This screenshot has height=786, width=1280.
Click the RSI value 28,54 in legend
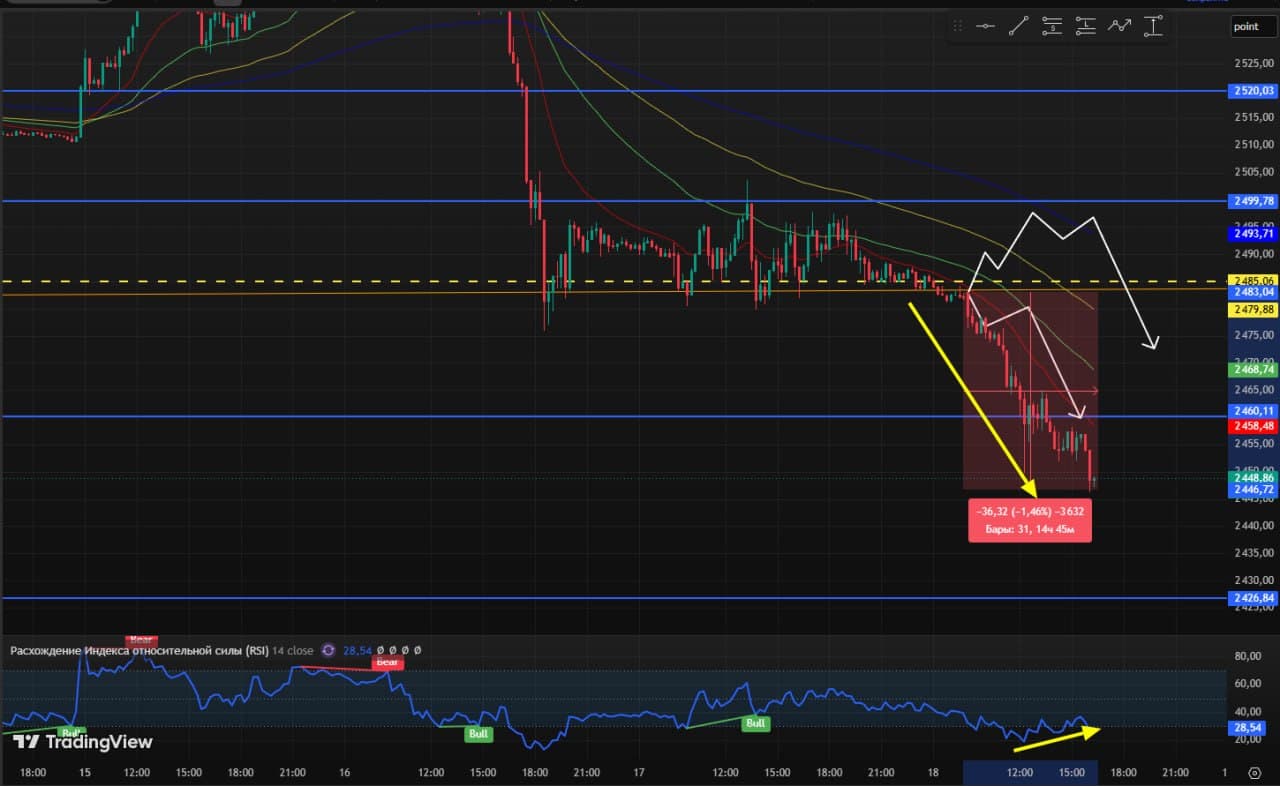[x=357, y=650]
